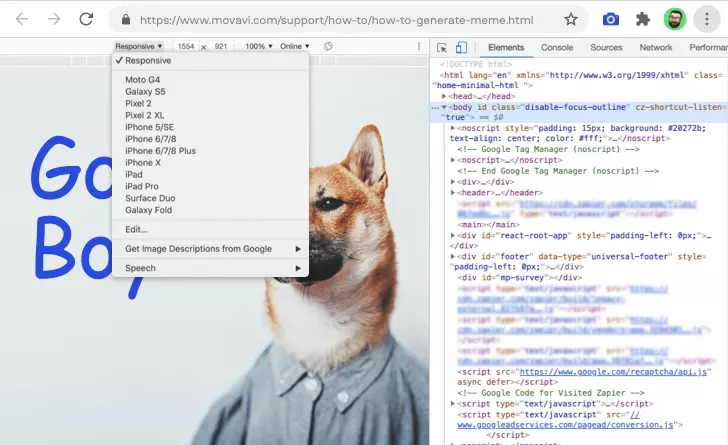Rotate the device viewport orientation

328,46
